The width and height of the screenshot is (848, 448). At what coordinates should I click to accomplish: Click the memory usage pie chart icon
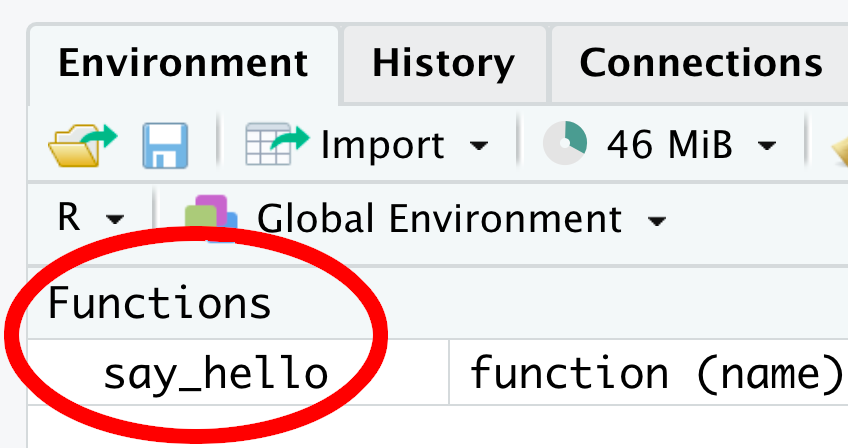(x=565, y=143)
